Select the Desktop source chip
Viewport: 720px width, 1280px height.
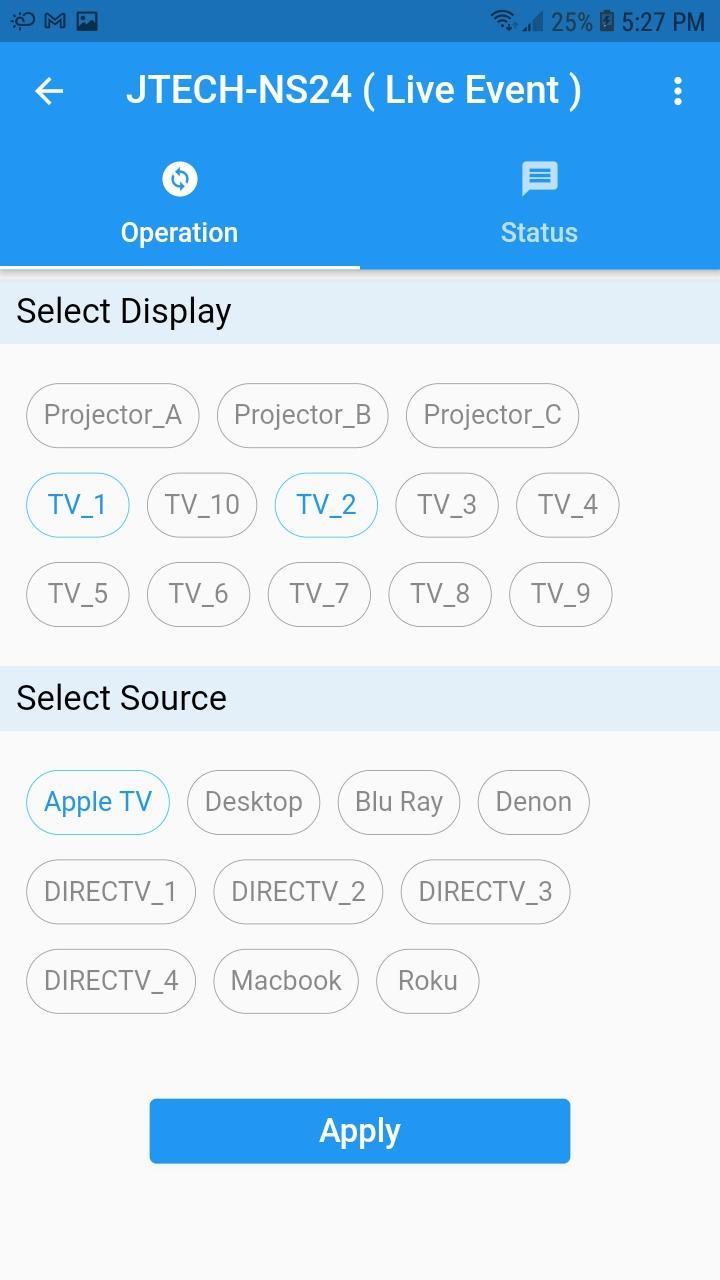click(253, 802)
